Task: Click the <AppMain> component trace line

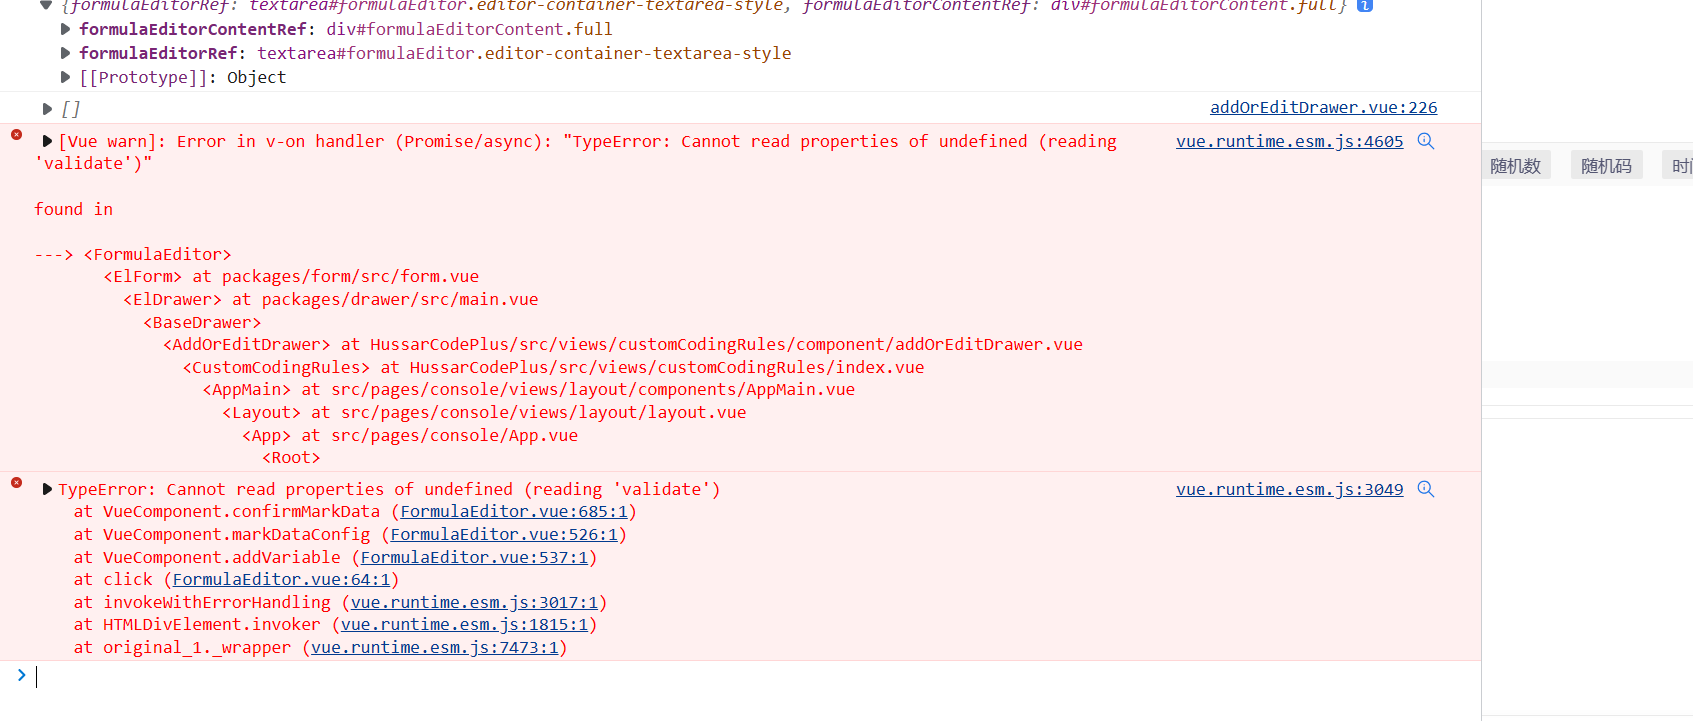Action: pyautogui.click(x=529, y=389)
